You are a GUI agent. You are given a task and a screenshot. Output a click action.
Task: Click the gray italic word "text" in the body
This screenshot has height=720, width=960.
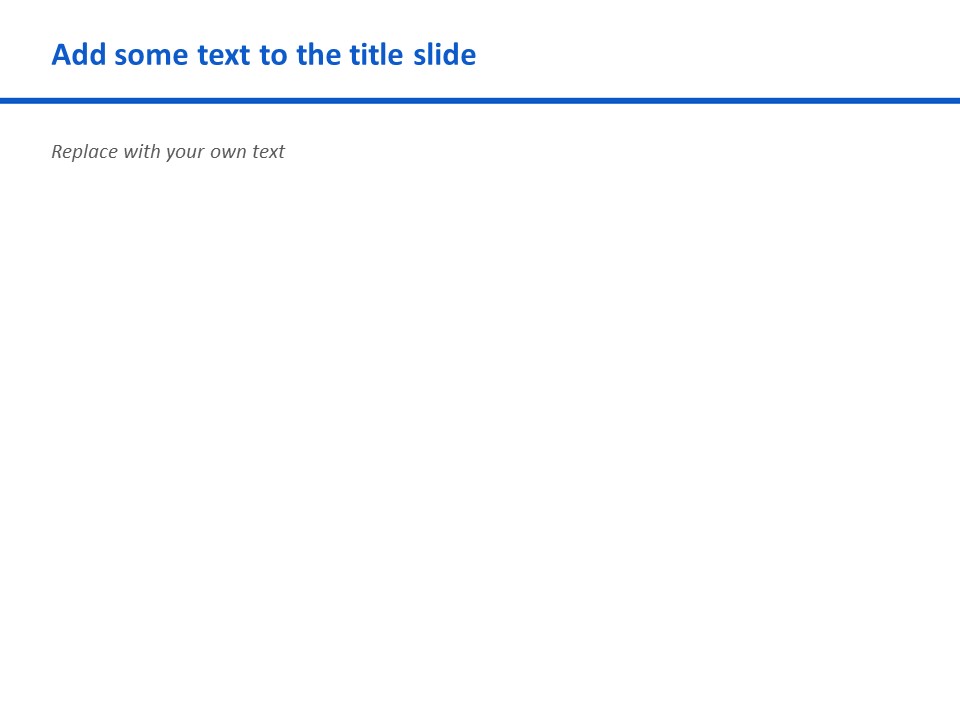(x=268, y=152)
